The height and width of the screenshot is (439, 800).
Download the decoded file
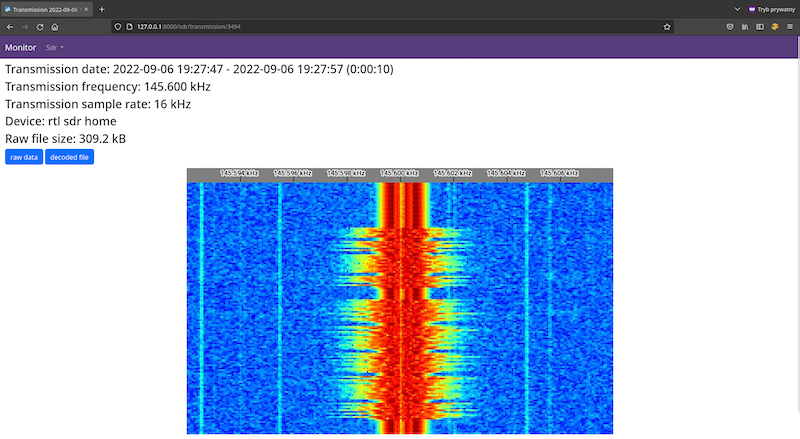[x=69, y=157]
